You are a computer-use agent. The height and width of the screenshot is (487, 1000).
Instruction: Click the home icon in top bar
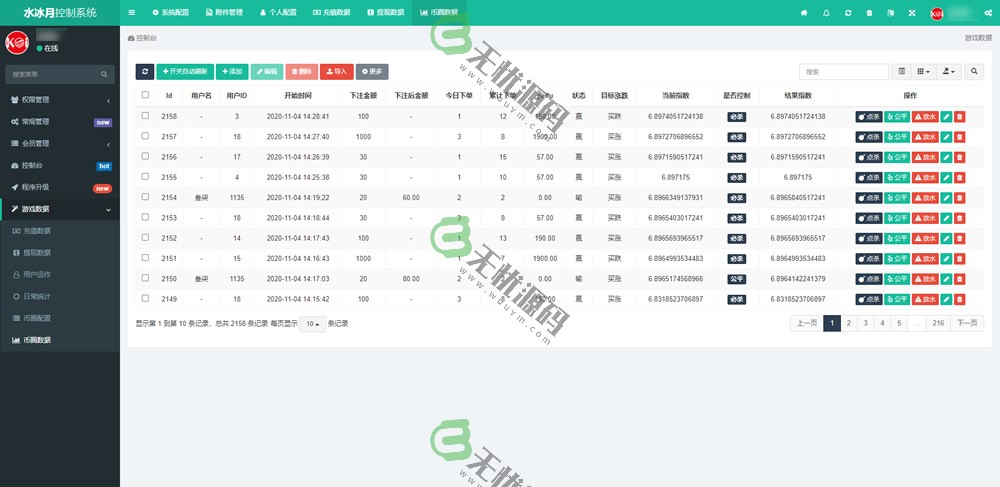click(x=804, y=13)
